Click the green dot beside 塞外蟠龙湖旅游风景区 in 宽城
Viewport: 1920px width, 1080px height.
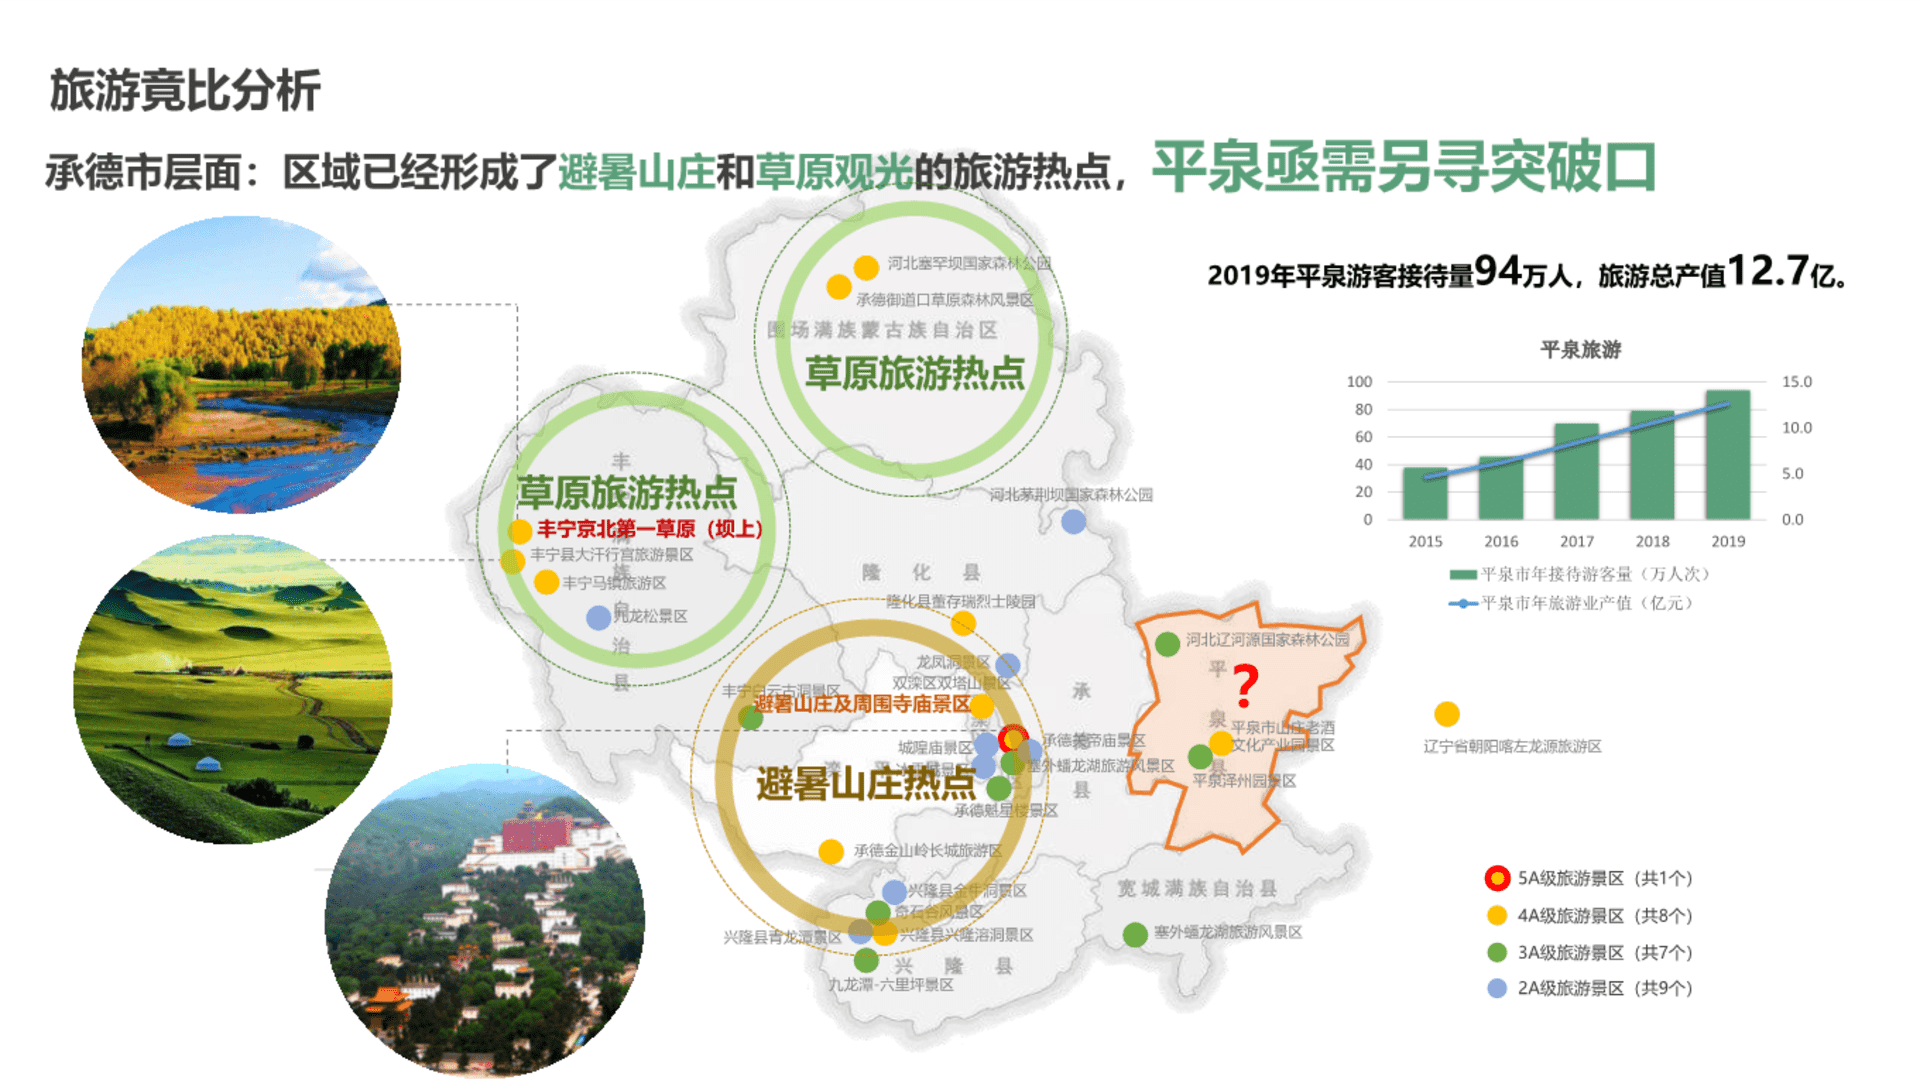pyautogui.click(x=1135, y=934)
